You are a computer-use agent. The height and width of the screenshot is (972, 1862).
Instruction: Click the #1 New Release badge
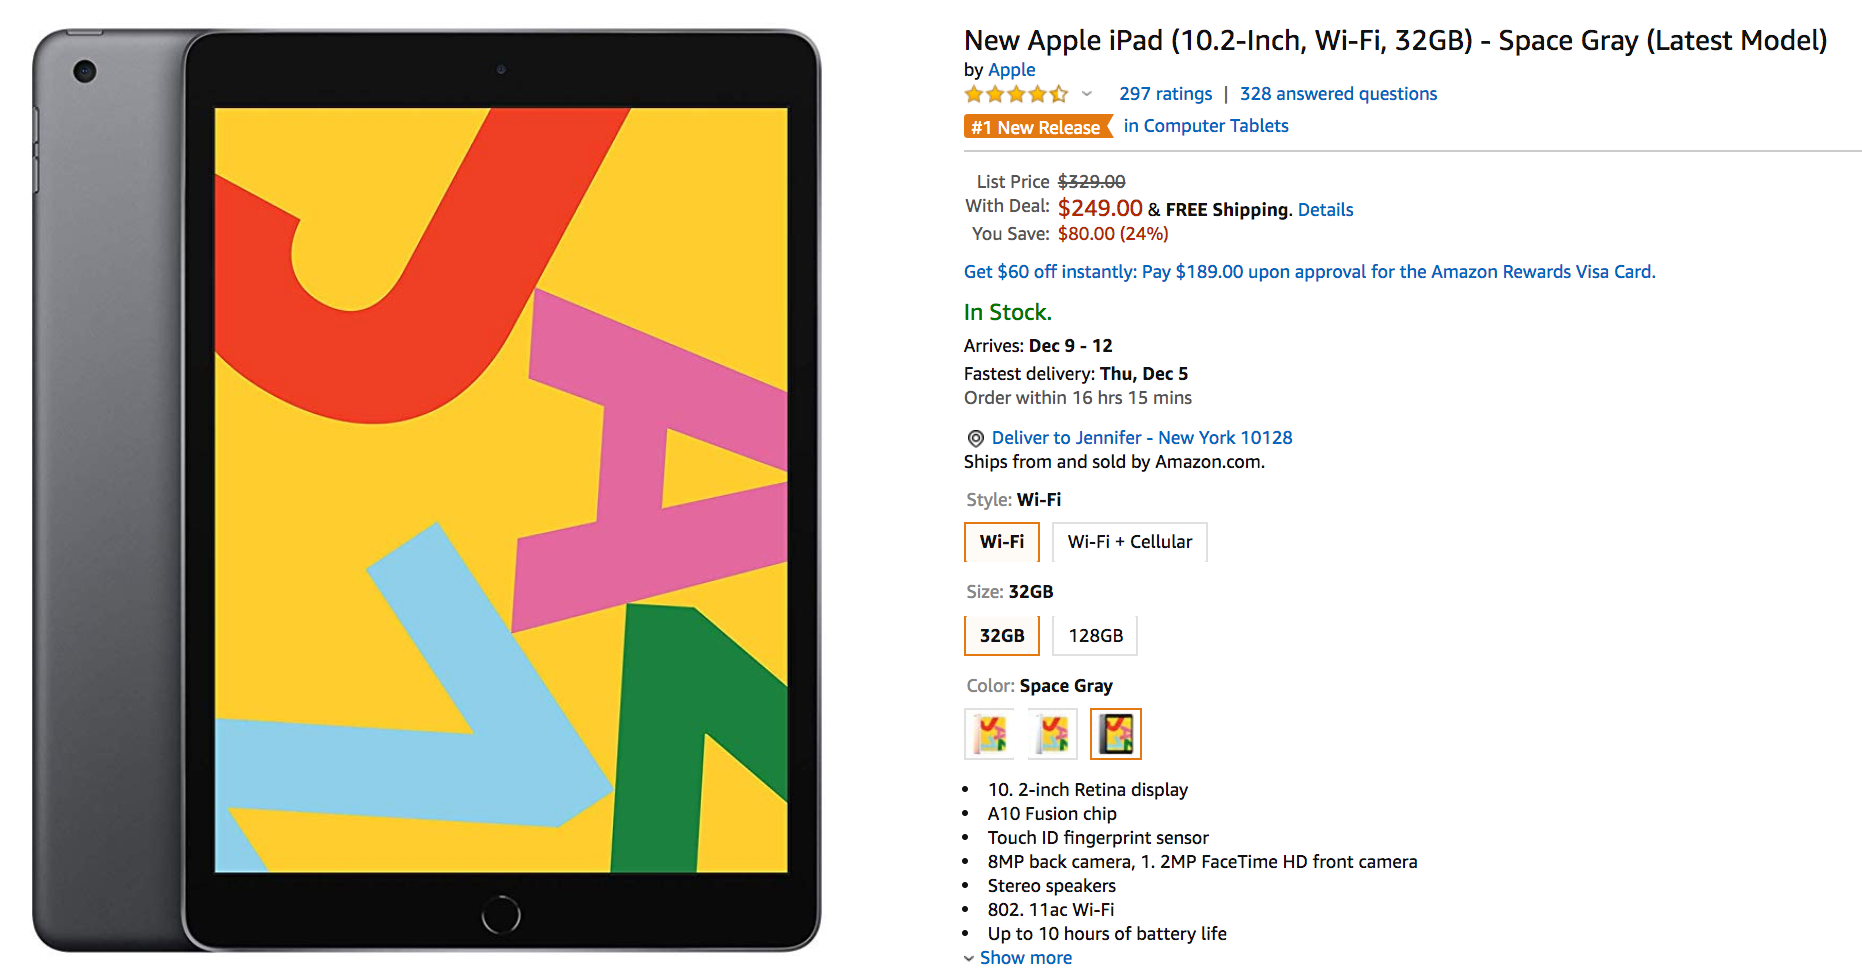(1037, 127)
